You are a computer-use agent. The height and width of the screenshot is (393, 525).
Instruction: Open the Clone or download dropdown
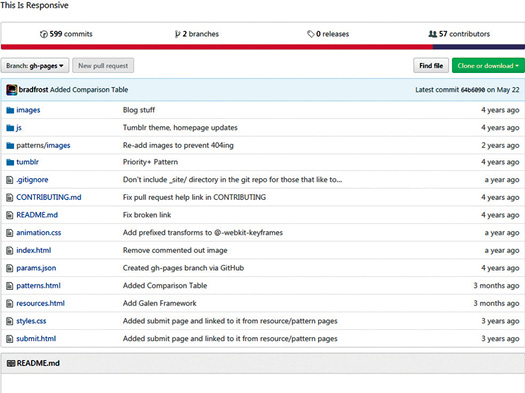(x=488, y=66)
